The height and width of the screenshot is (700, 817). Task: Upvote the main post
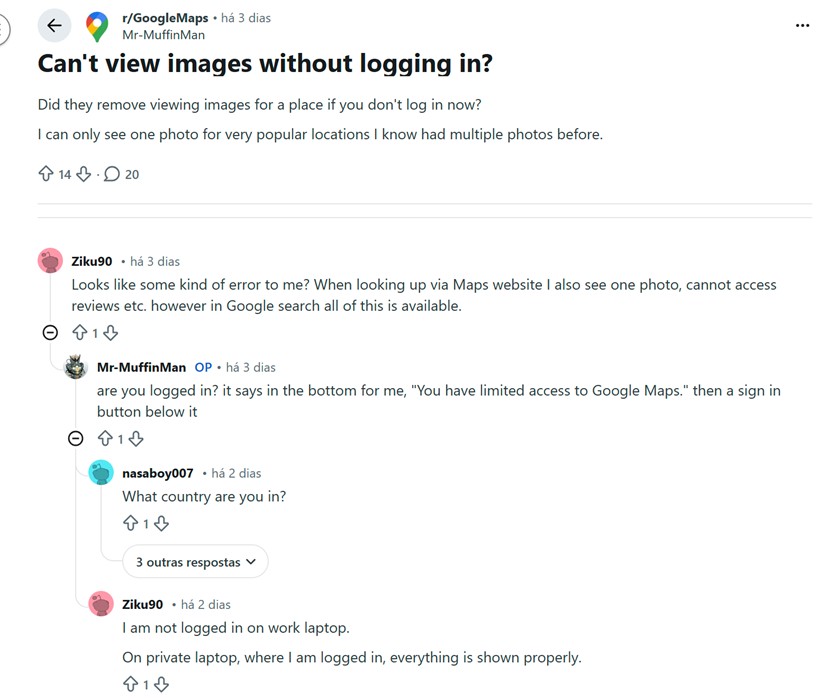(45, 174)
